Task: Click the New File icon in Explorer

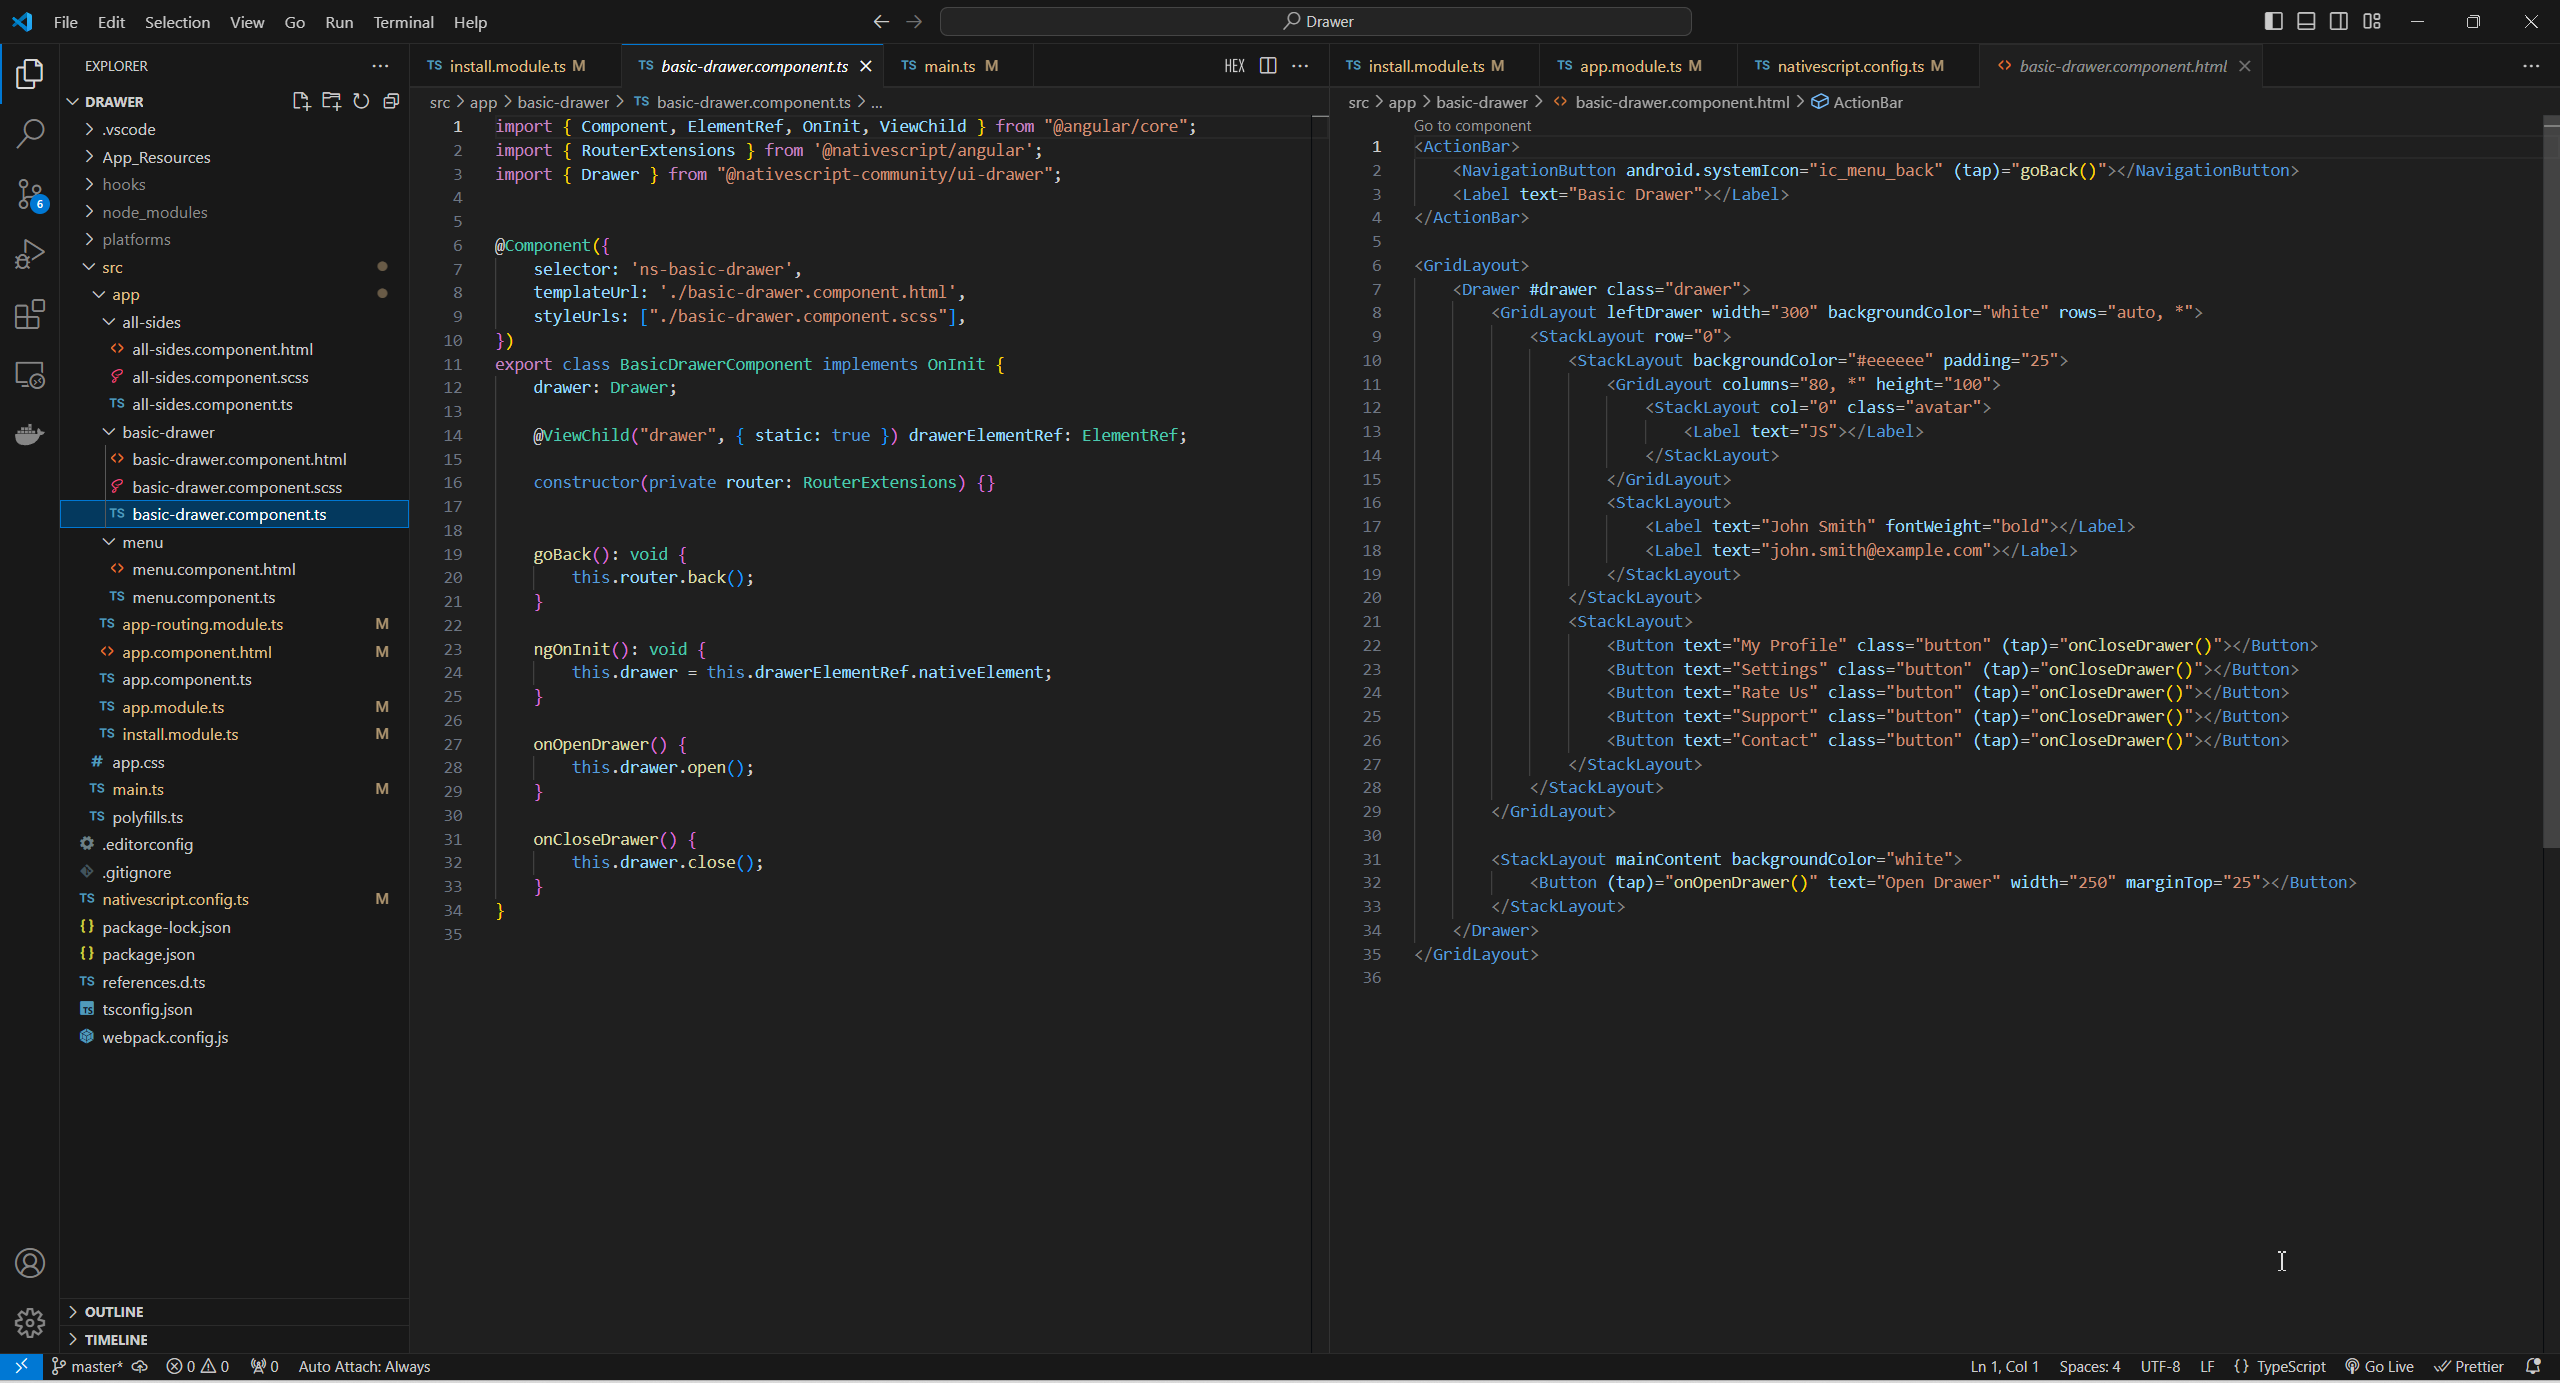Action: (x=300, y=100)
